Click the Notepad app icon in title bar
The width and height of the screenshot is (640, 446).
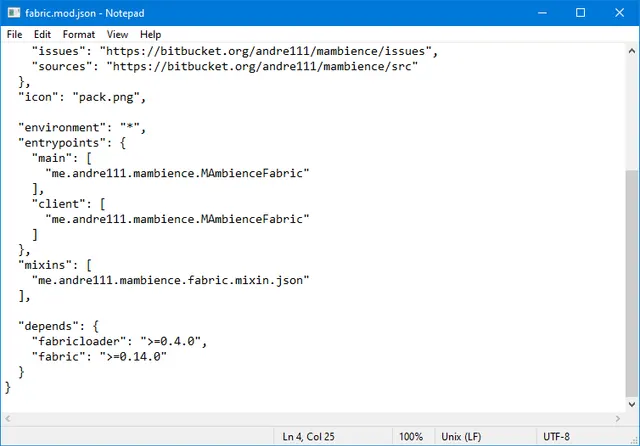pos(14,13)
